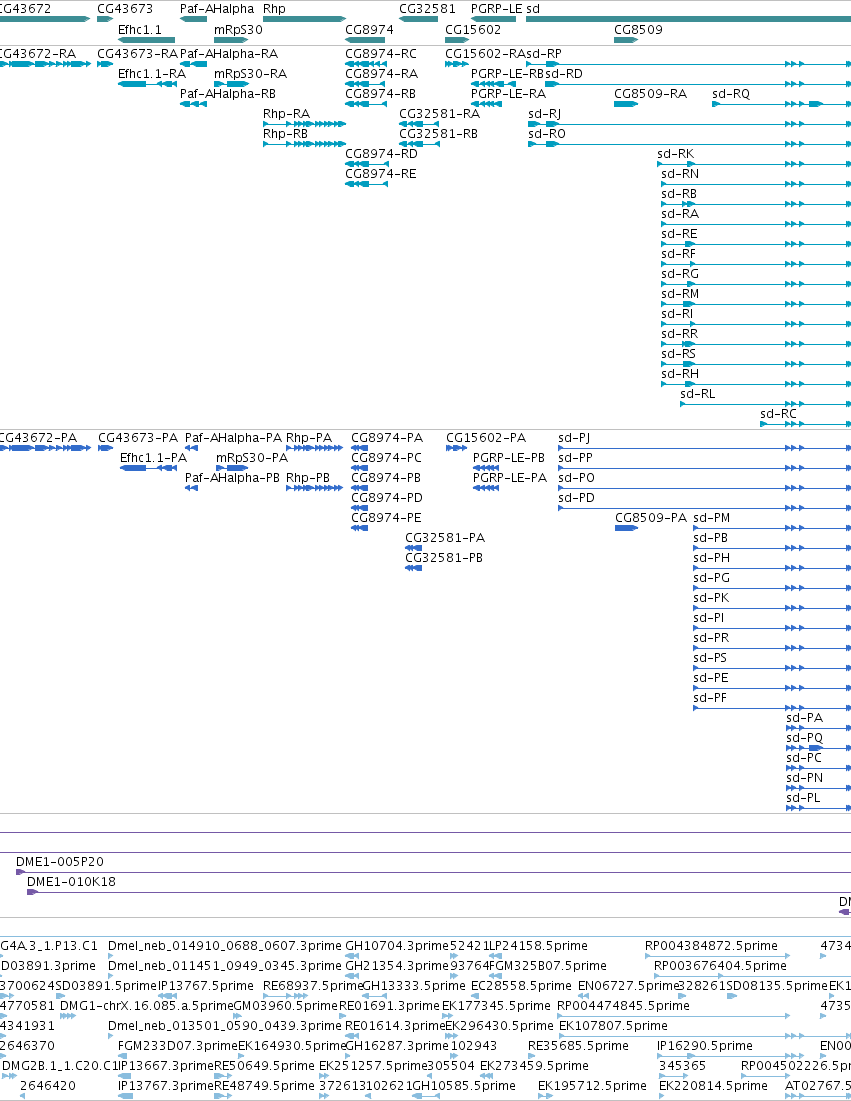Select transcript sd-RM
This screenshot has width=851, height=1101.
point(680,294)
